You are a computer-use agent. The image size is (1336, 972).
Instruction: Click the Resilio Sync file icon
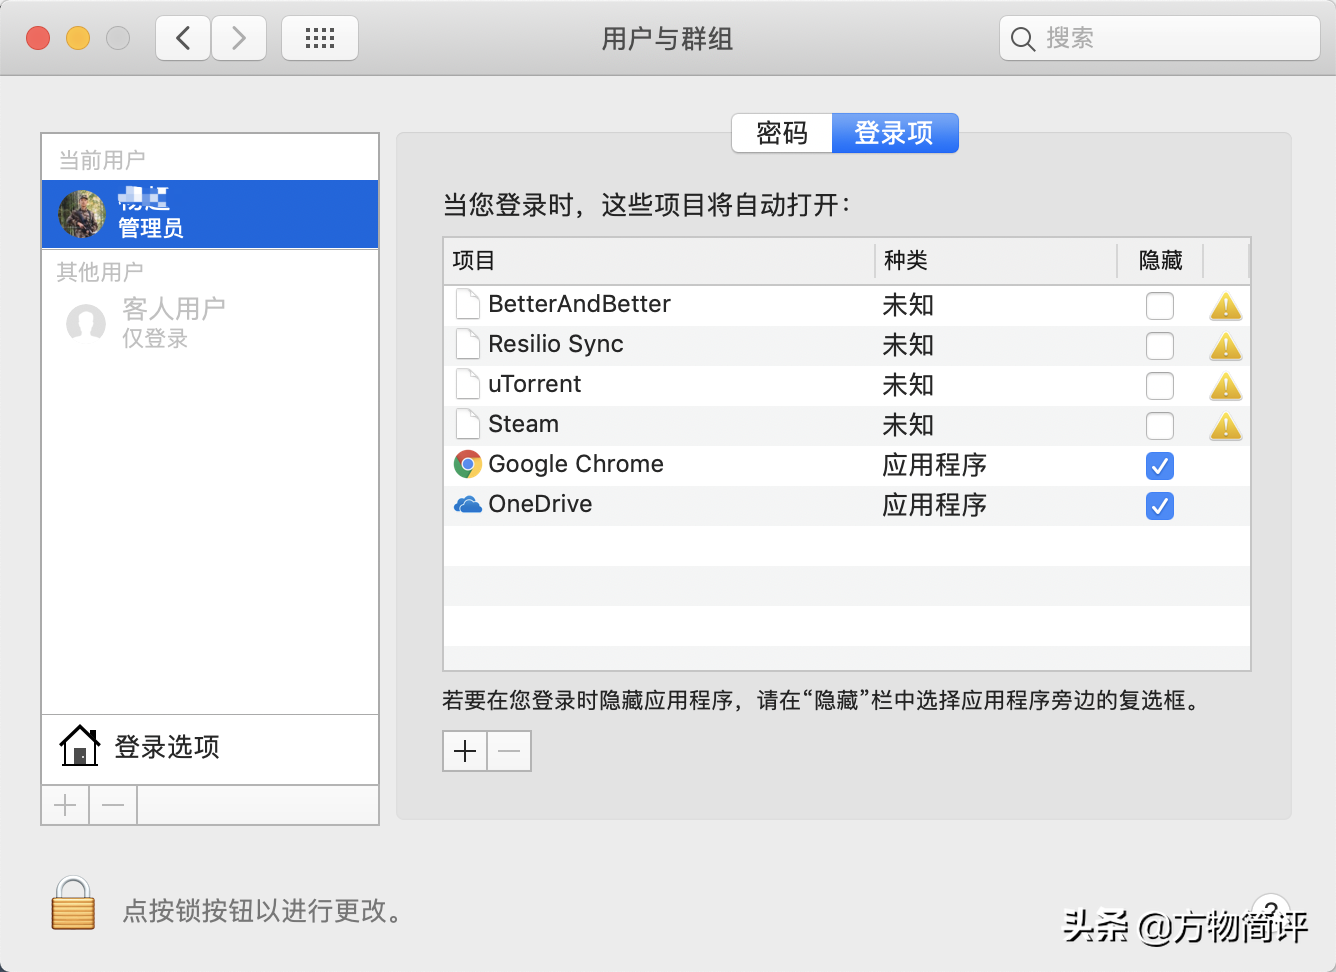[x=467, y=344]
